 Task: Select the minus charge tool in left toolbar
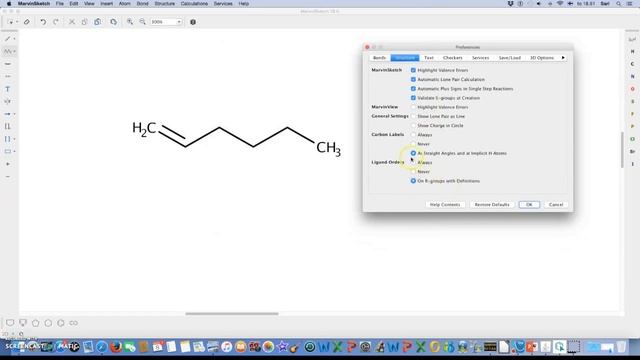[7, 177]
